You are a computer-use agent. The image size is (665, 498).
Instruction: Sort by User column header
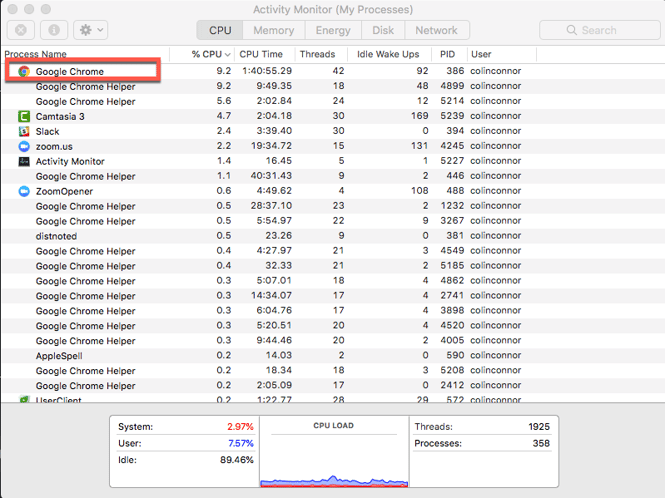[502, 54]
